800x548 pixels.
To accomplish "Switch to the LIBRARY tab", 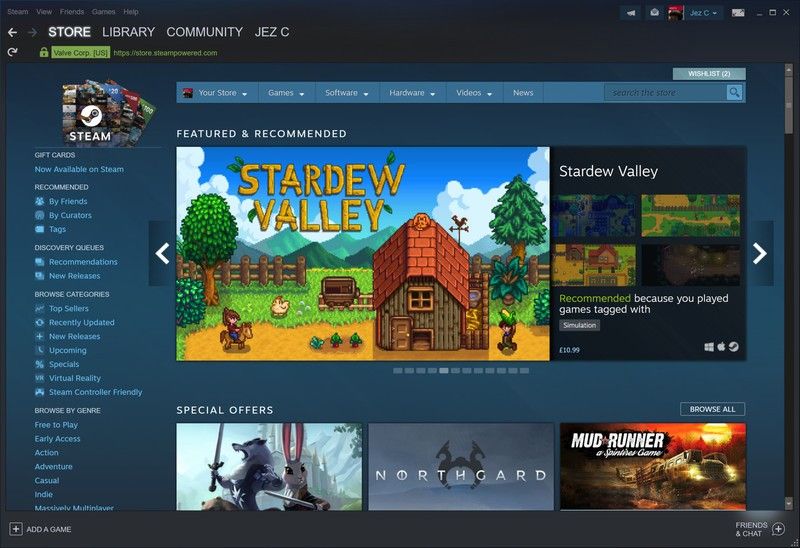I will pos(129,32).
